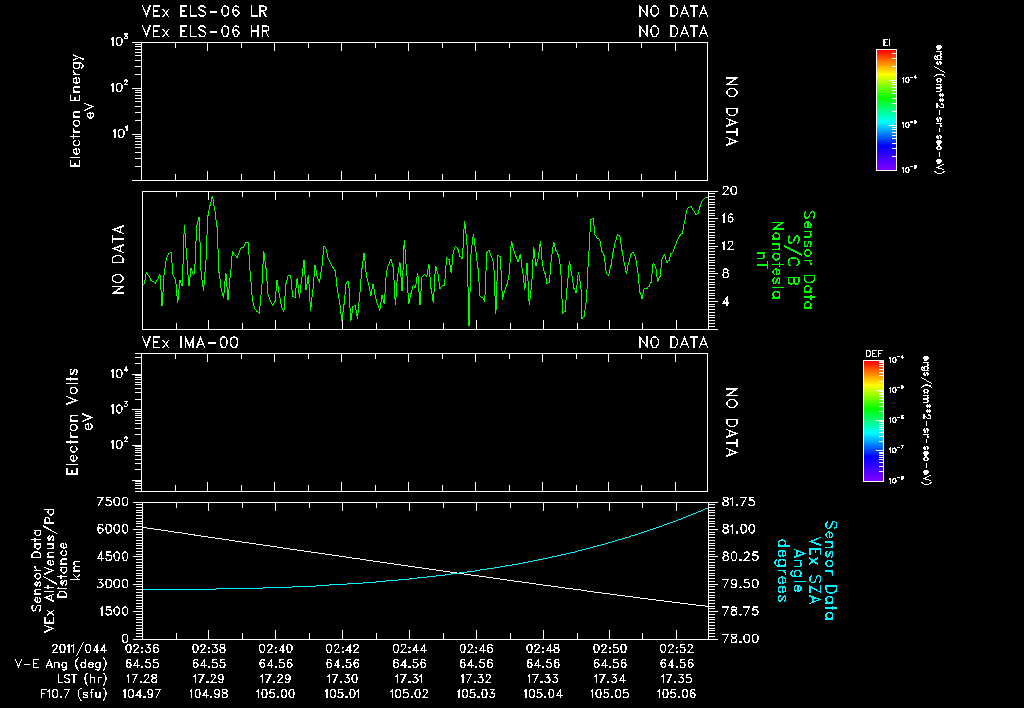Click the F10.7 value 105.04
Viewport: 1024px width, 708px height.
coord(543,694)
